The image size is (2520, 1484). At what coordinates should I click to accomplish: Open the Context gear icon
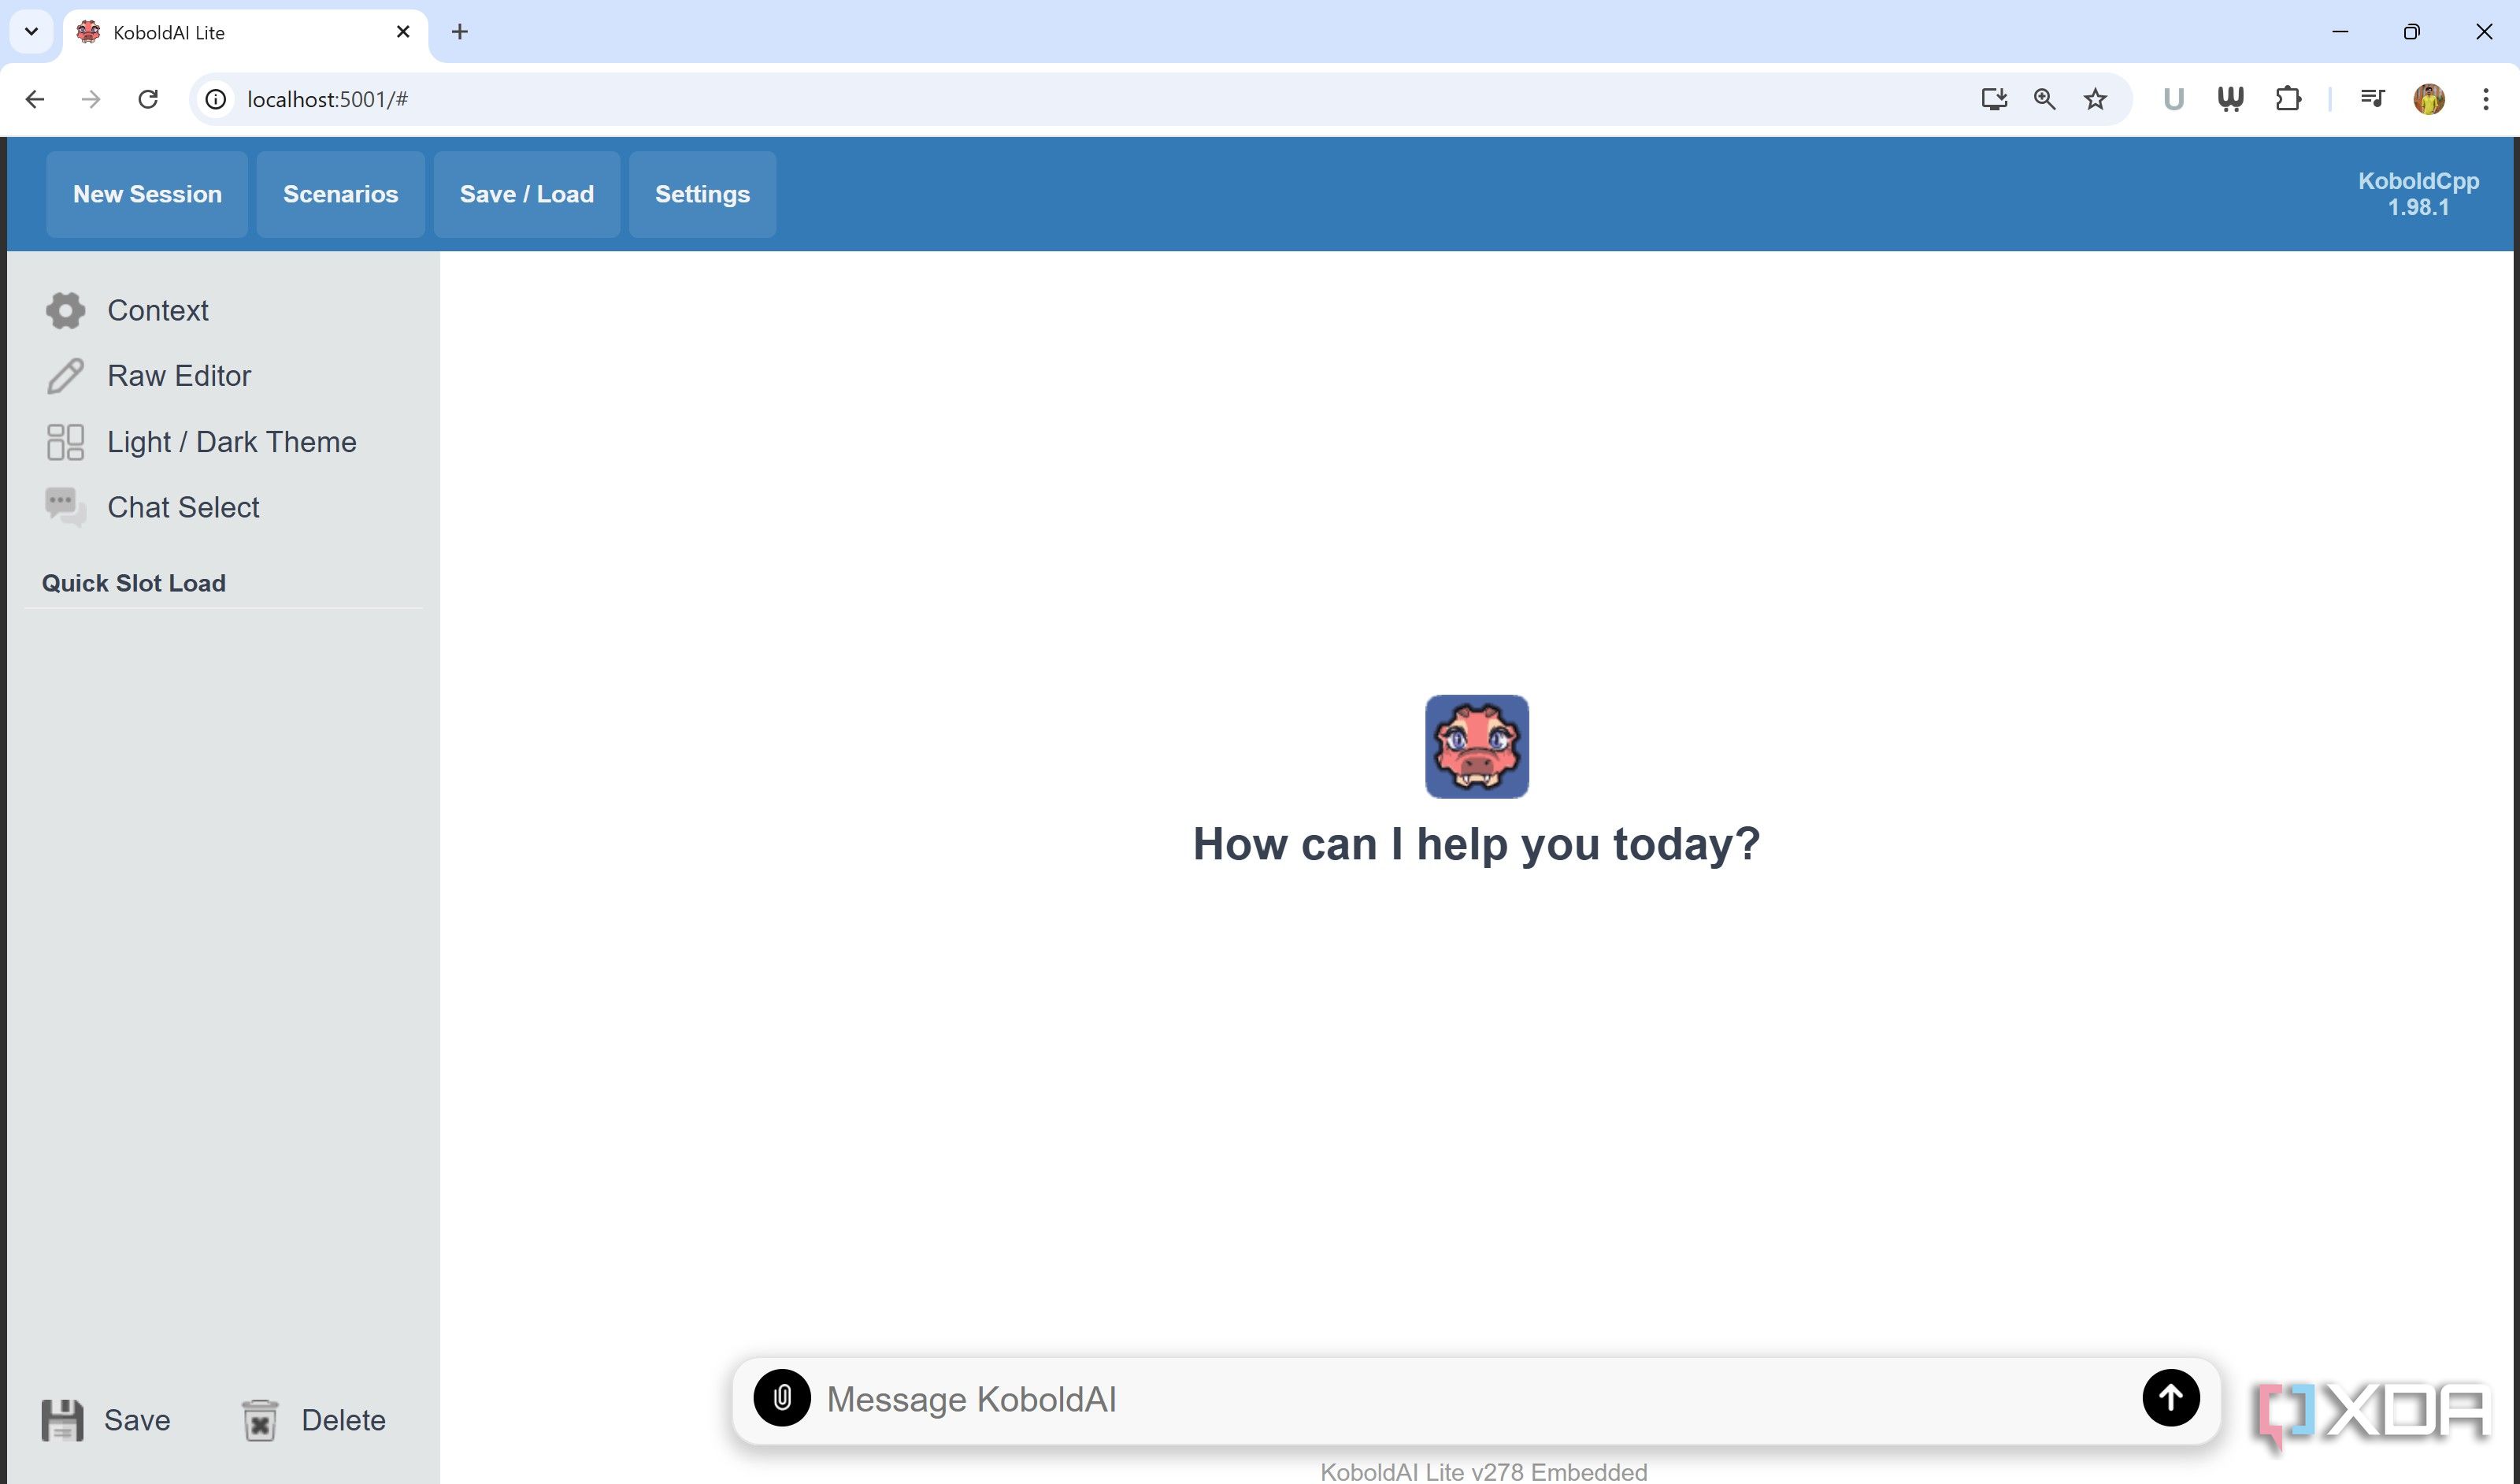click(x=65, y=310)
